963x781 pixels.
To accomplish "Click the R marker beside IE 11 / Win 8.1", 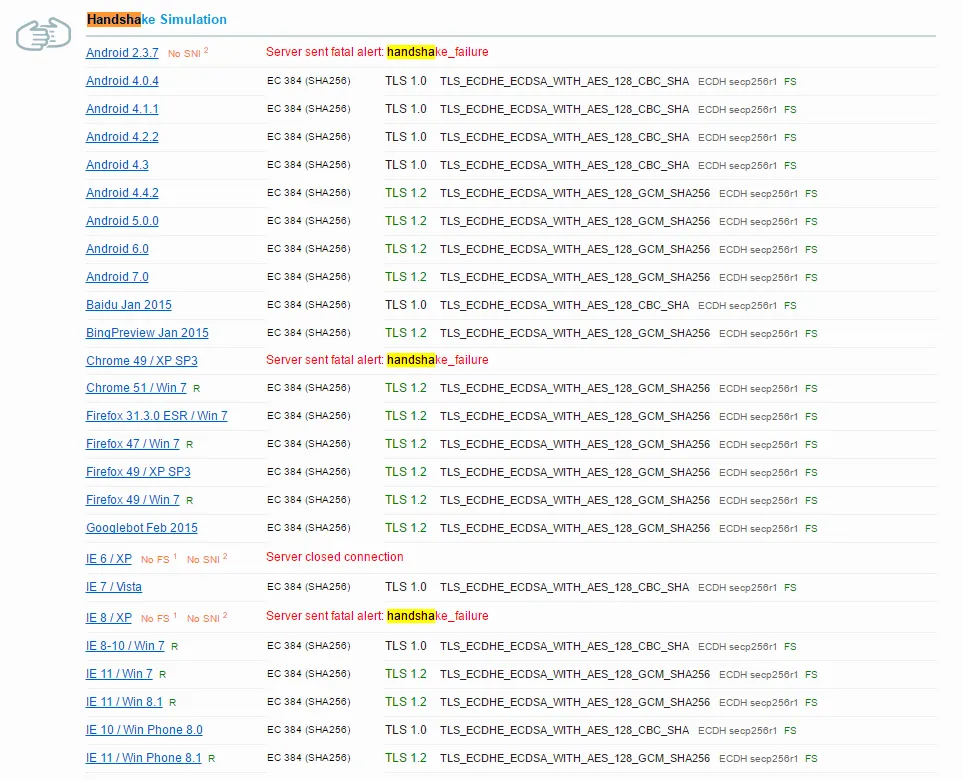I will (173, 702).
